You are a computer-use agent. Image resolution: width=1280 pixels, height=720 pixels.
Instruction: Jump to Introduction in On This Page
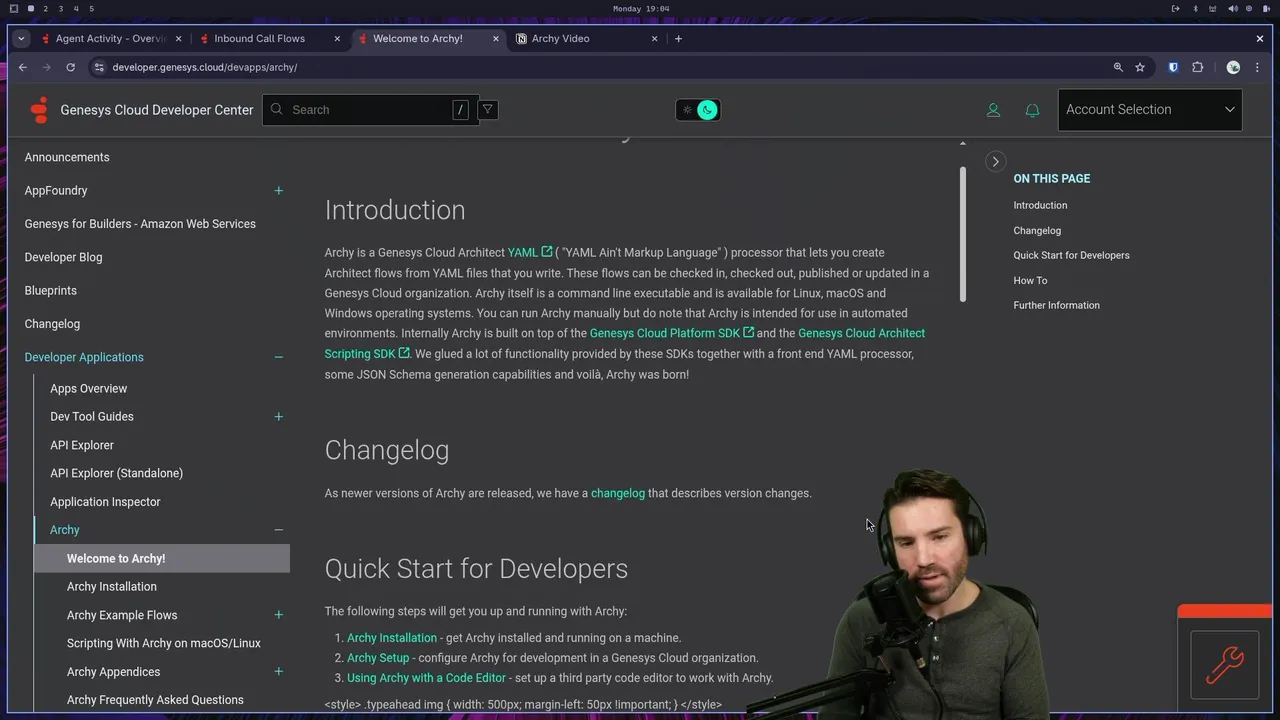pyautogui.click(x=1040, y=205)
